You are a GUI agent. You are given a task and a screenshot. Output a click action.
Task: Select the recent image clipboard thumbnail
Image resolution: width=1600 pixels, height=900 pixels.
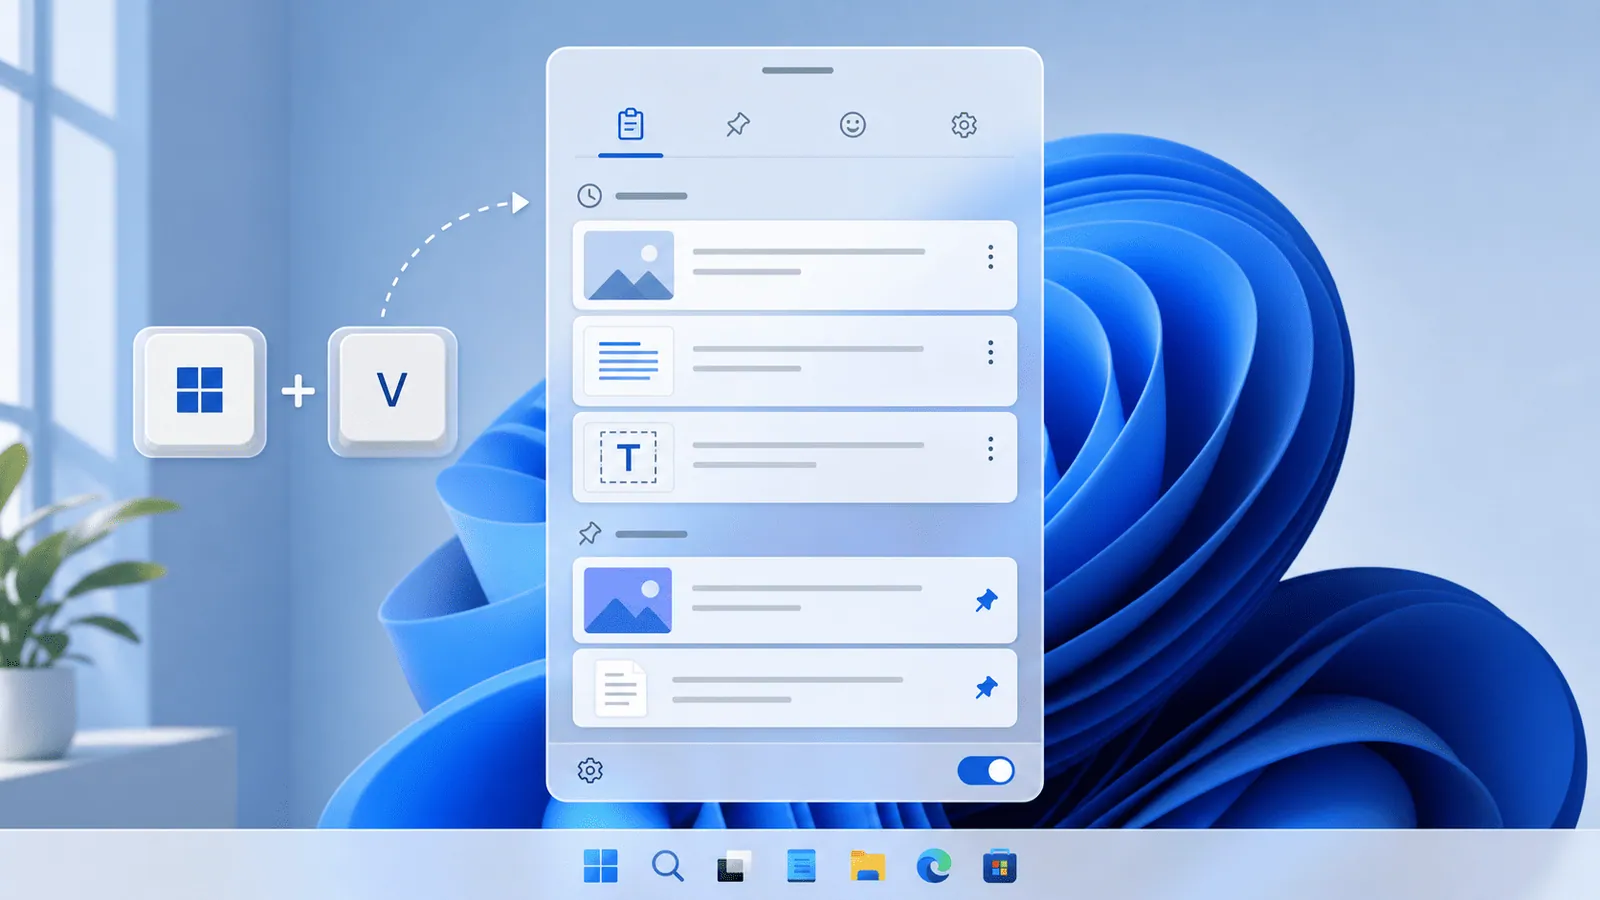[x=628, y=265]
